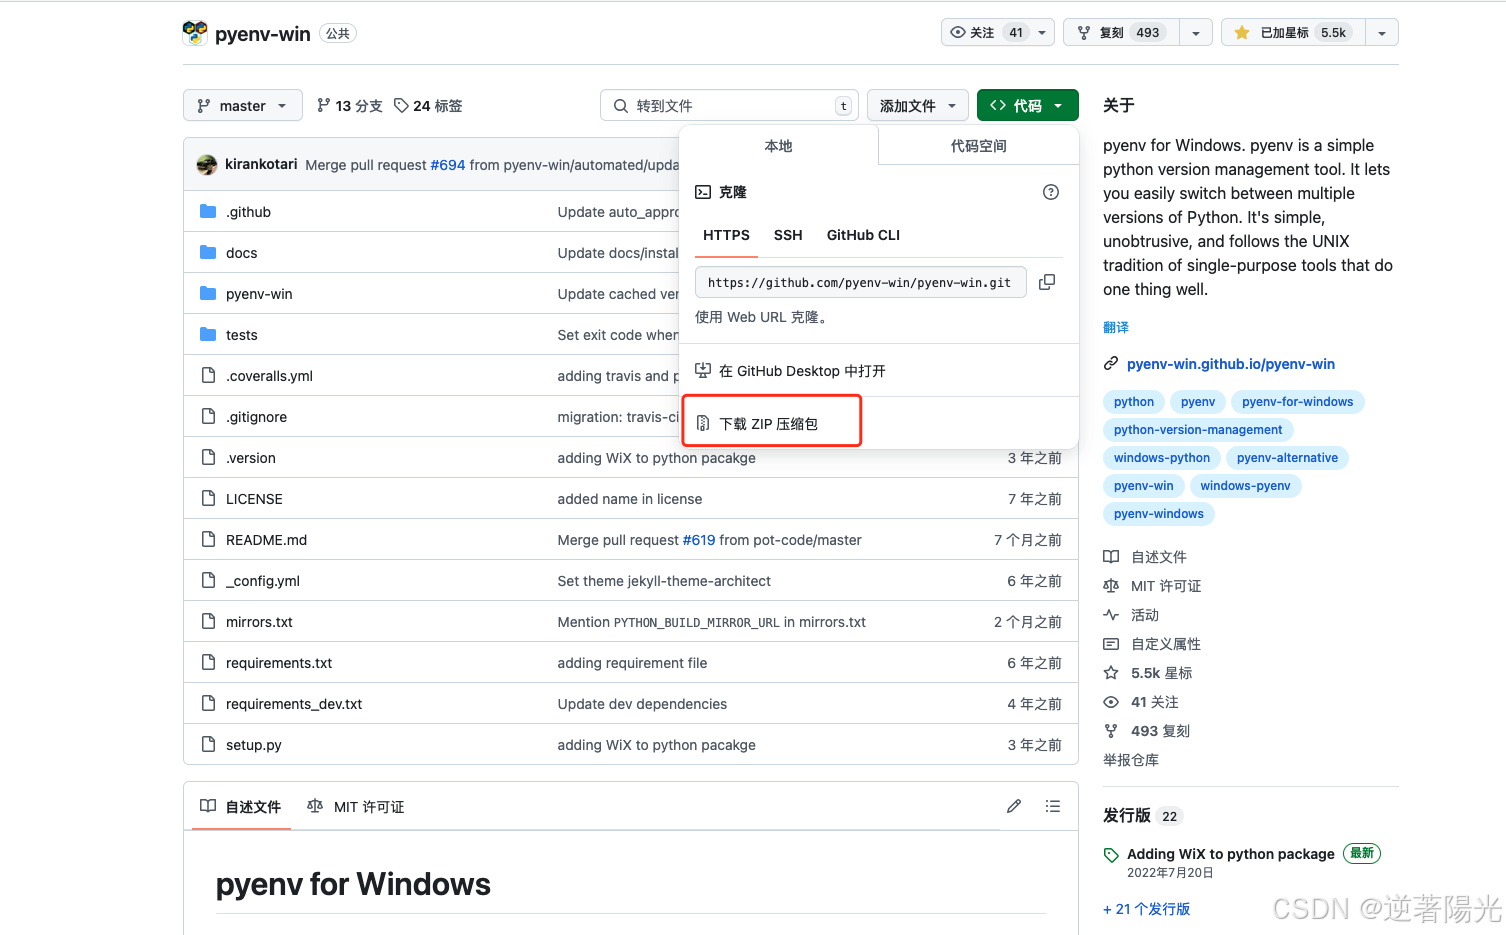1506x935 pixels.
Task: Click the 转到文件 search field
Action: [x=729, y=105]
